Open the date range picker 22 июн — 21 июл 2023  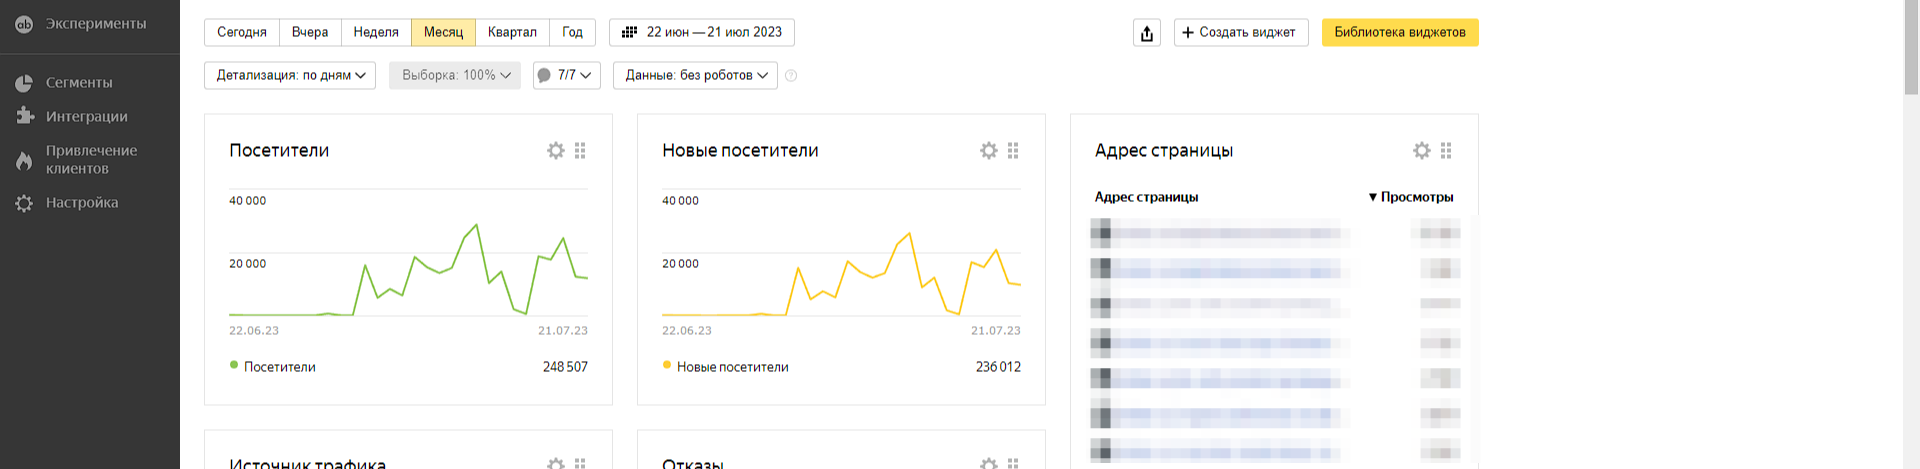(702, 32)
